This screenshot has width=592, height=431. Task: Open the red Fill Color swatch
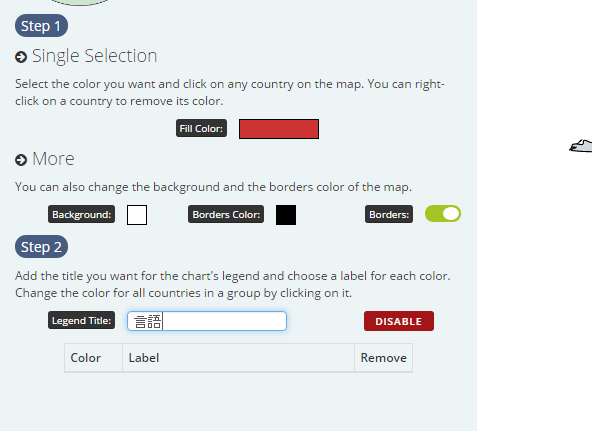click(279, 129)
